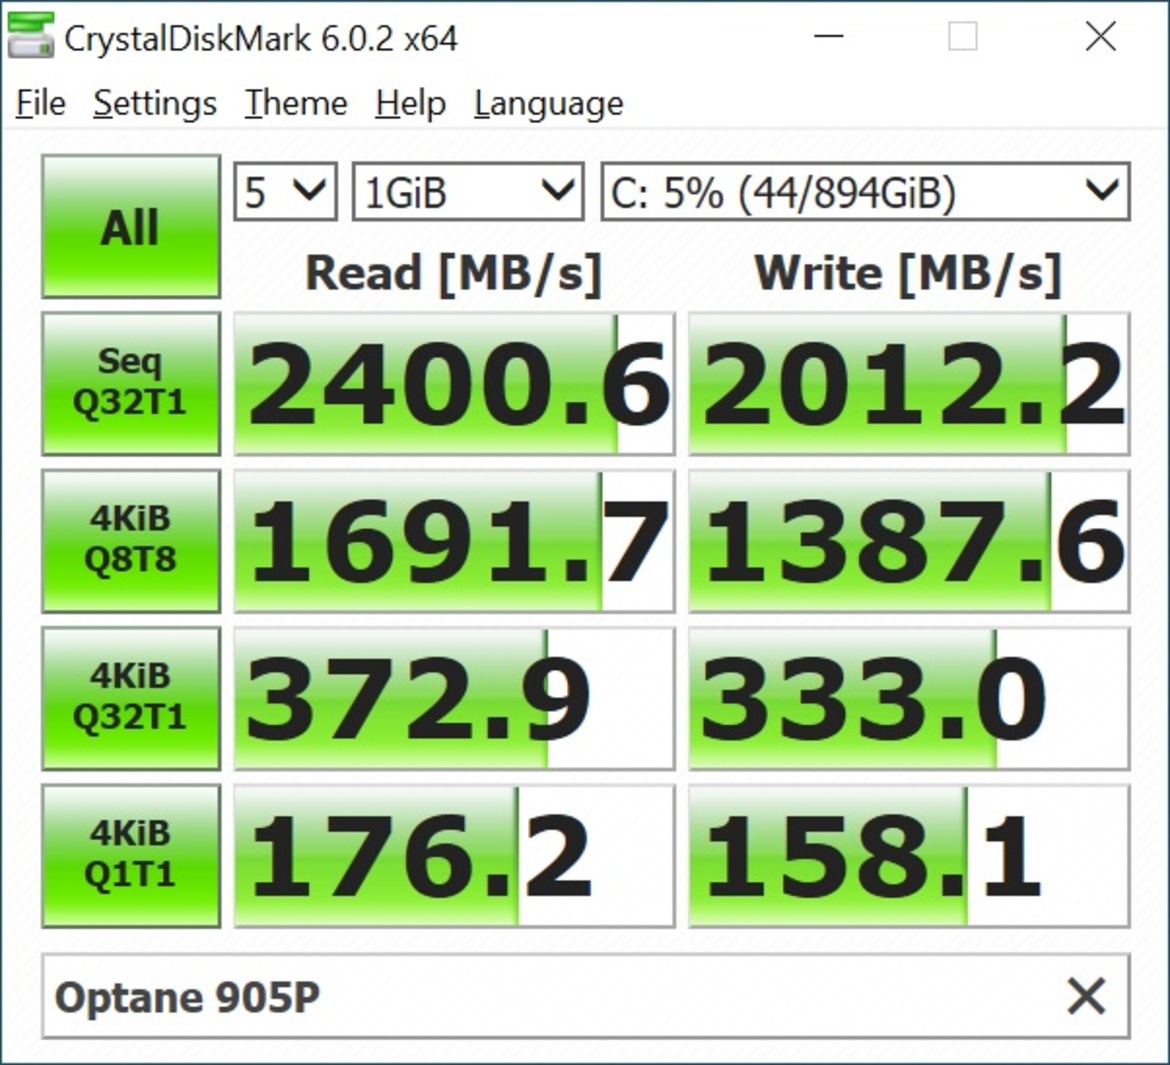Start the 4KiB Q32T1 test
1170x1065 pixels.
pos(131,699)
